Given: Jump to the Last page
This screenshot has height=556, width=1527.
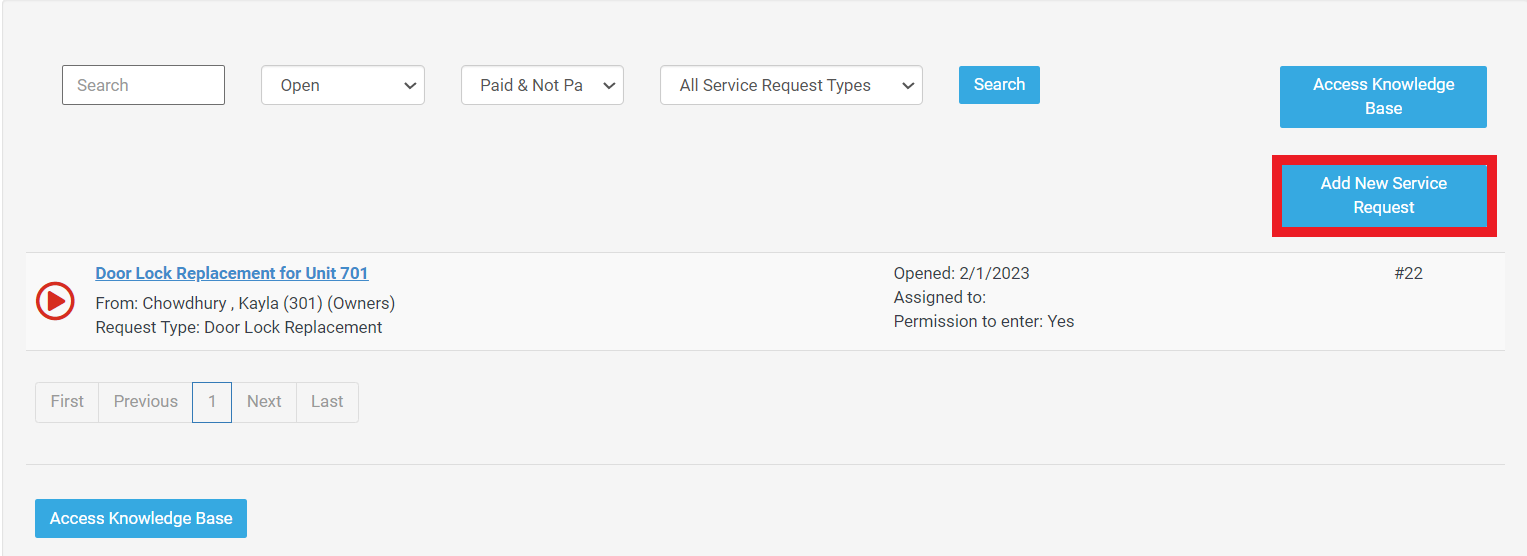Looking at the screenshot, I should (327, 402).
